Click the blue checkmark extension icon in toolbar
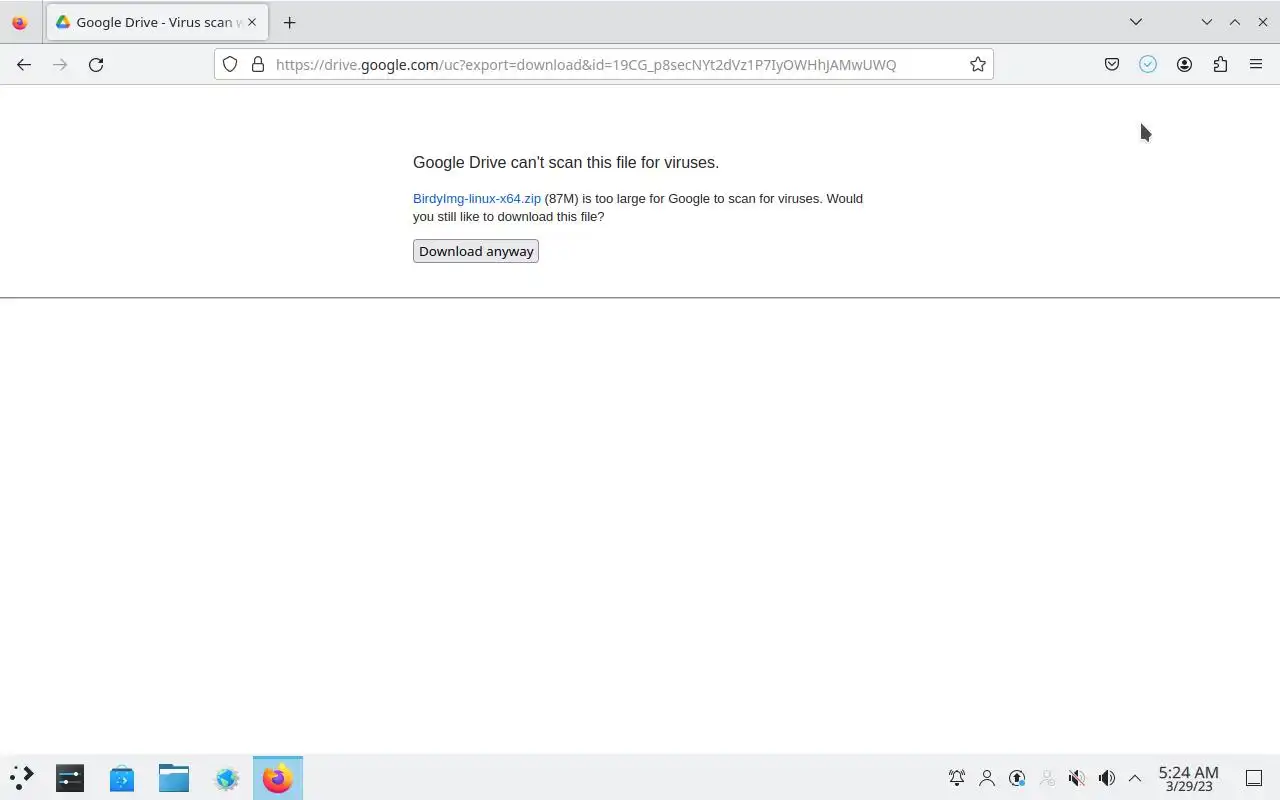Image resolution: width=1280 pixels, height=800 pixels. click(1148, 64)
